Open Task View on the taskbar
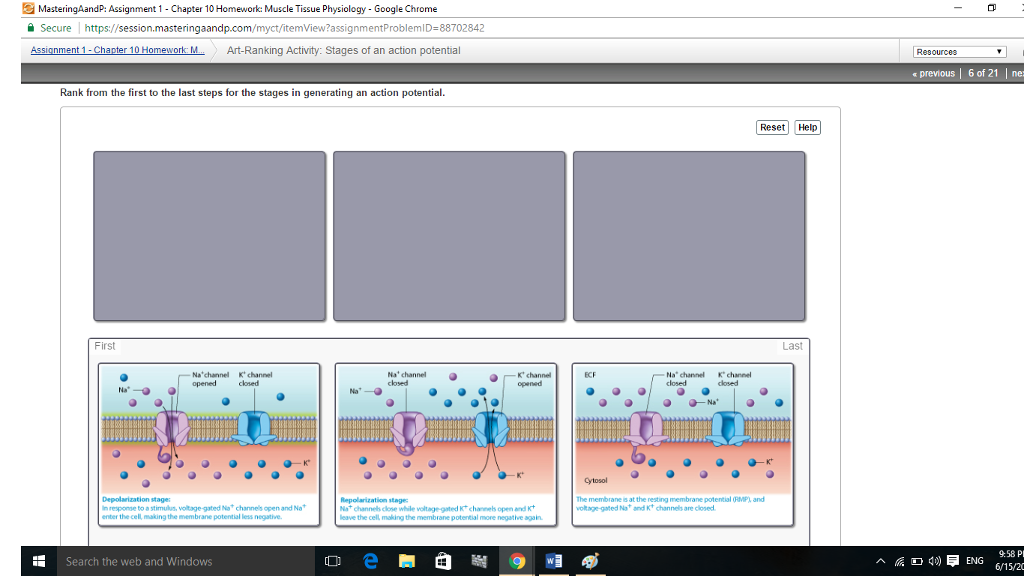Image resolution: width=1024 pixels, height=576 pixels. (330, 561)
